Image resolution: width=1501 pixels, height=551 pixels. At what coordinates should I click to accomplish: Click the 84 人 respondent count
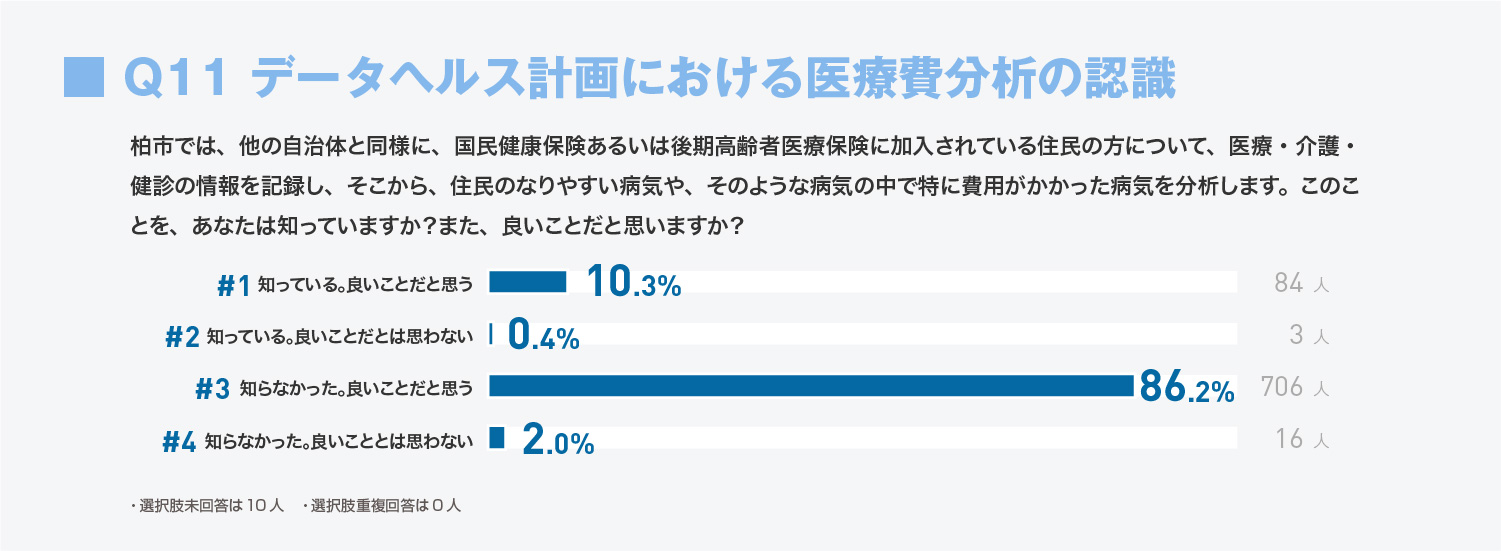click(x=1301, y=284)
